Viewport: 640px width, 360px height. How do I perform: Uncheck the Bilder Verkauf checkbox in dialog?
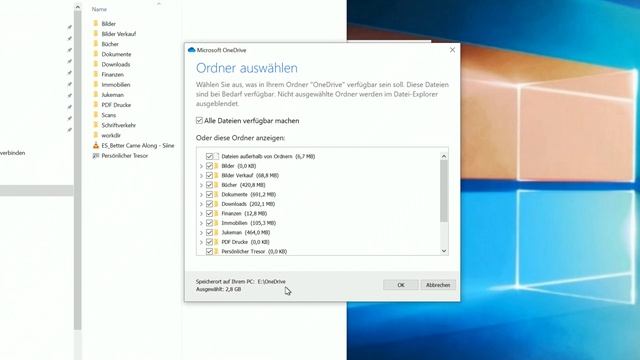click(209, 175)
